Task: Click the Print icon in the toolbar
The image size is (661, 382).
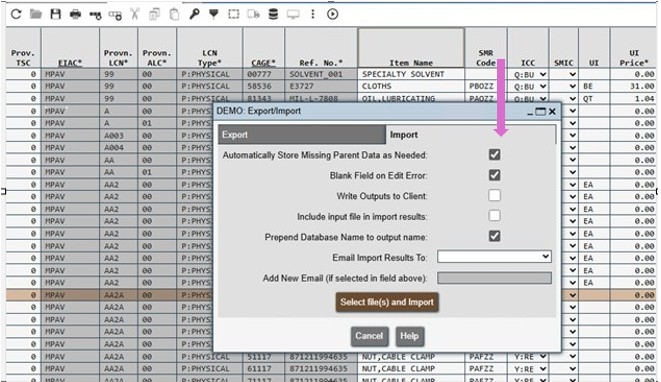Action: click(75, 14)
